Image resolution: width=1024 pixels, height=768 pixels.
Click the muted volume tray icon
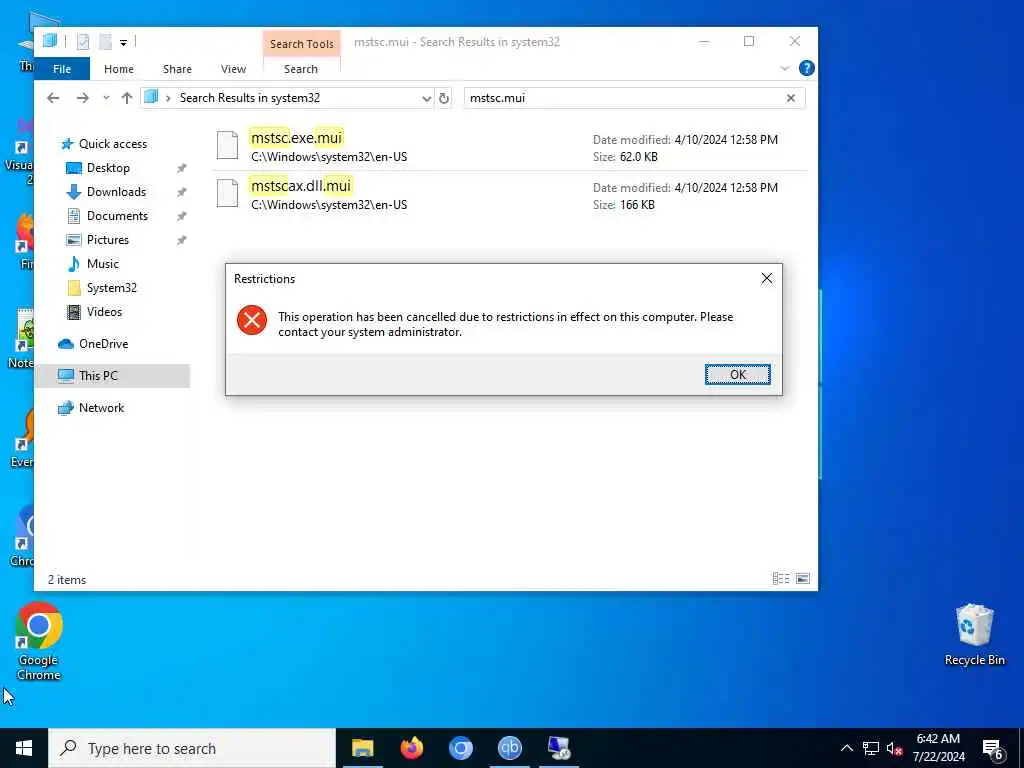tap(894, 748)
